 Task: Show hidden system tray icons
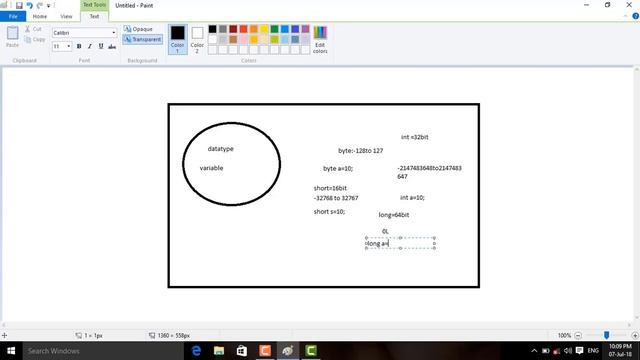534,351
